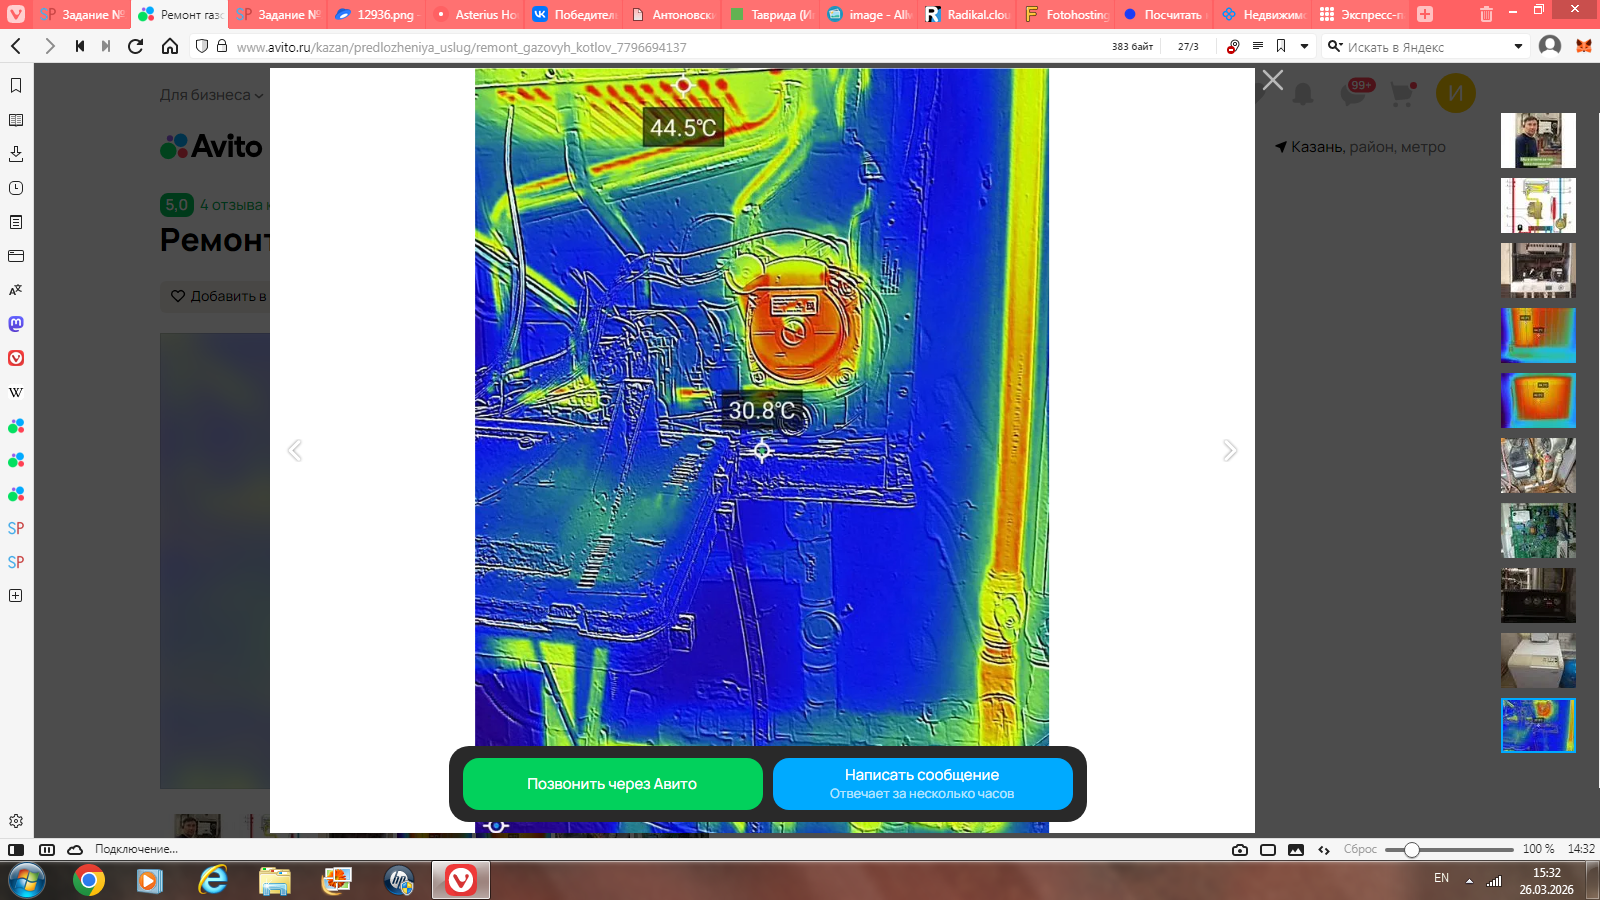Toggle the side panel visibility in status bar
This screenshot has height=900, width=1600.
(x=16, y=850)
